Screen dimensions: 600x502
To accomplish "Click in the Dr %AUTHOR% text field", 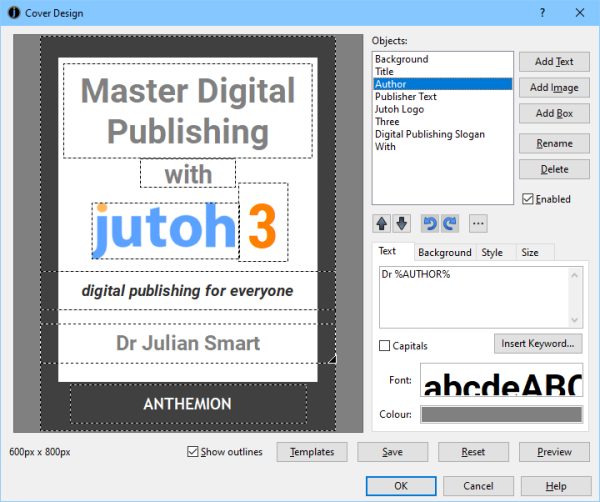I will pyautogui.click(x=481, y=297).
